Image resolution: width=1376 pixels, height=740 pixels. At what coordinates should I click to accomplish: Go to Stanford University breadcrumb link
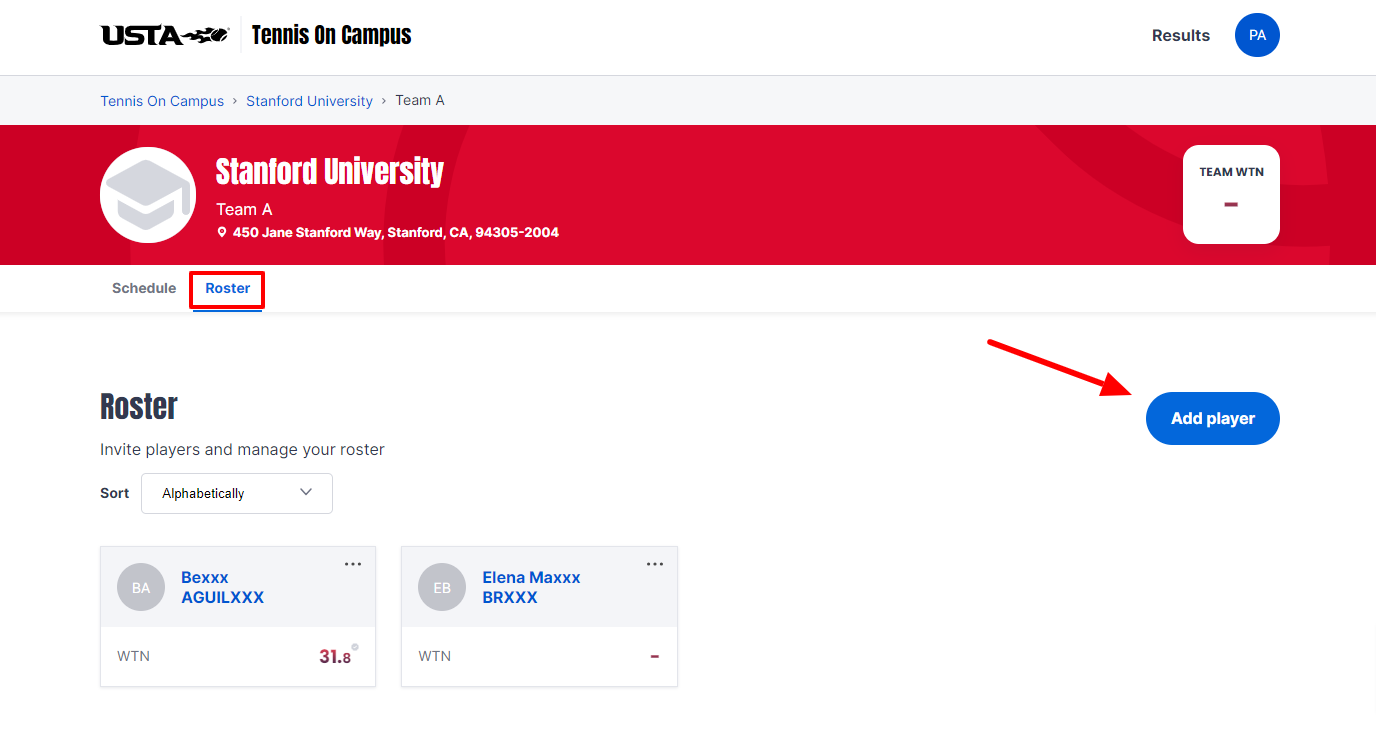309,101
